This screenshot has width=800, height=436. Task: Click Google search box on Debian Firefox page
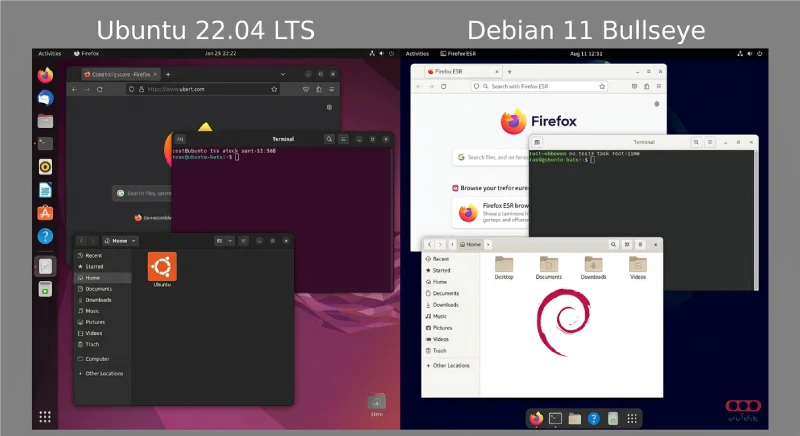(491, 158)
